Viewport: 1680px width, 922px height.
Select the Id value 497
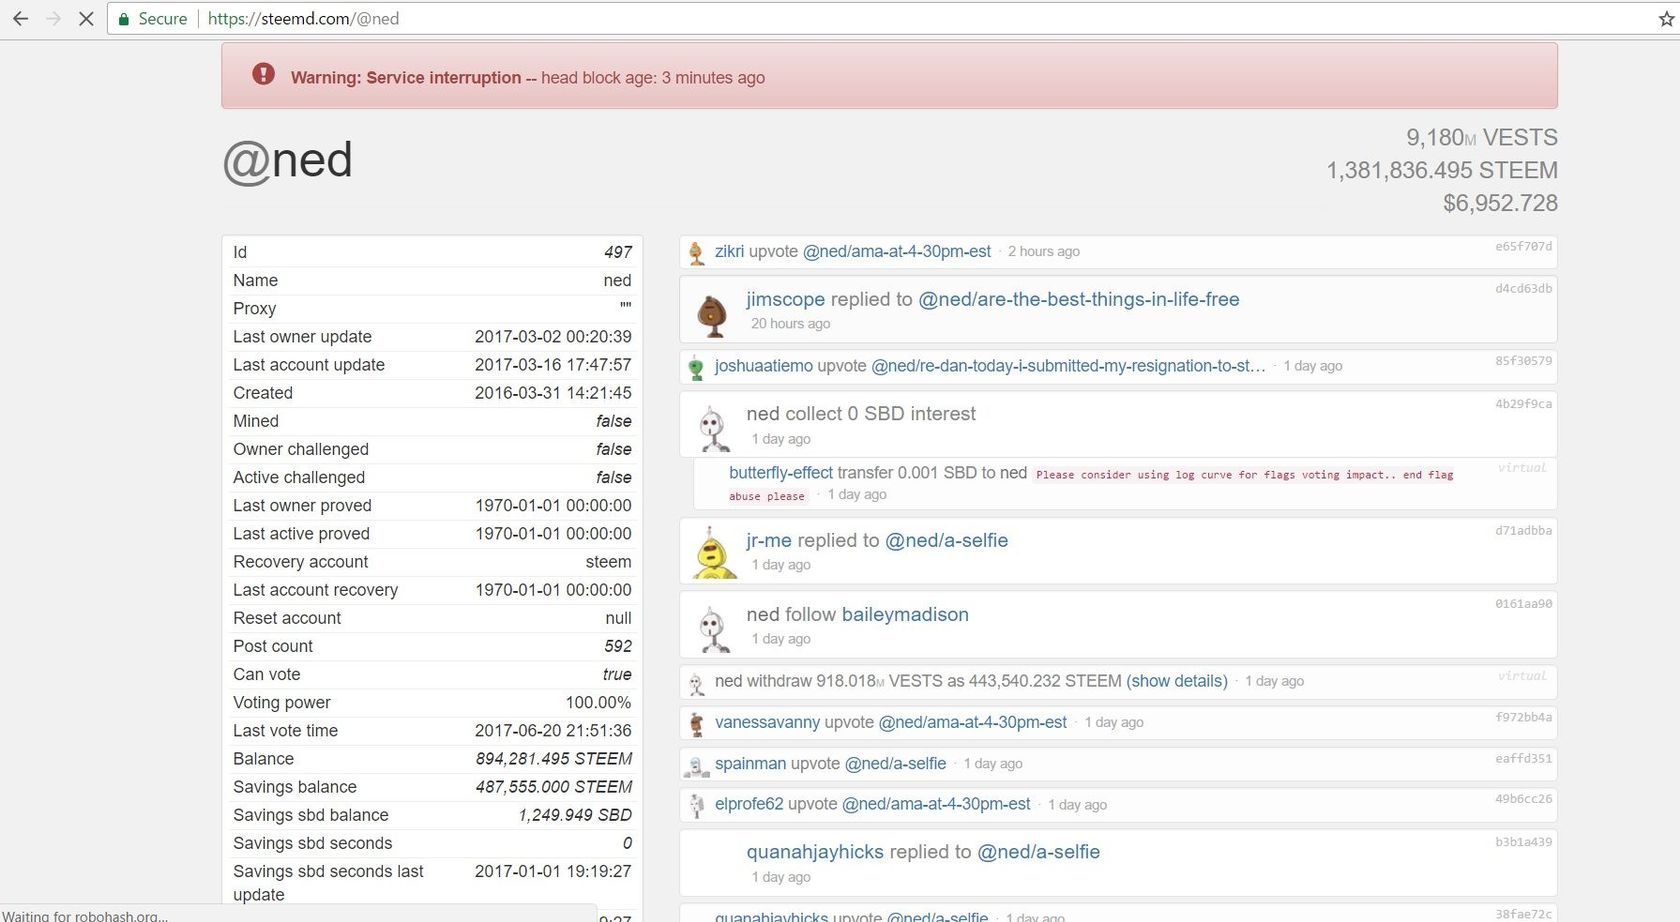[618, 252]
